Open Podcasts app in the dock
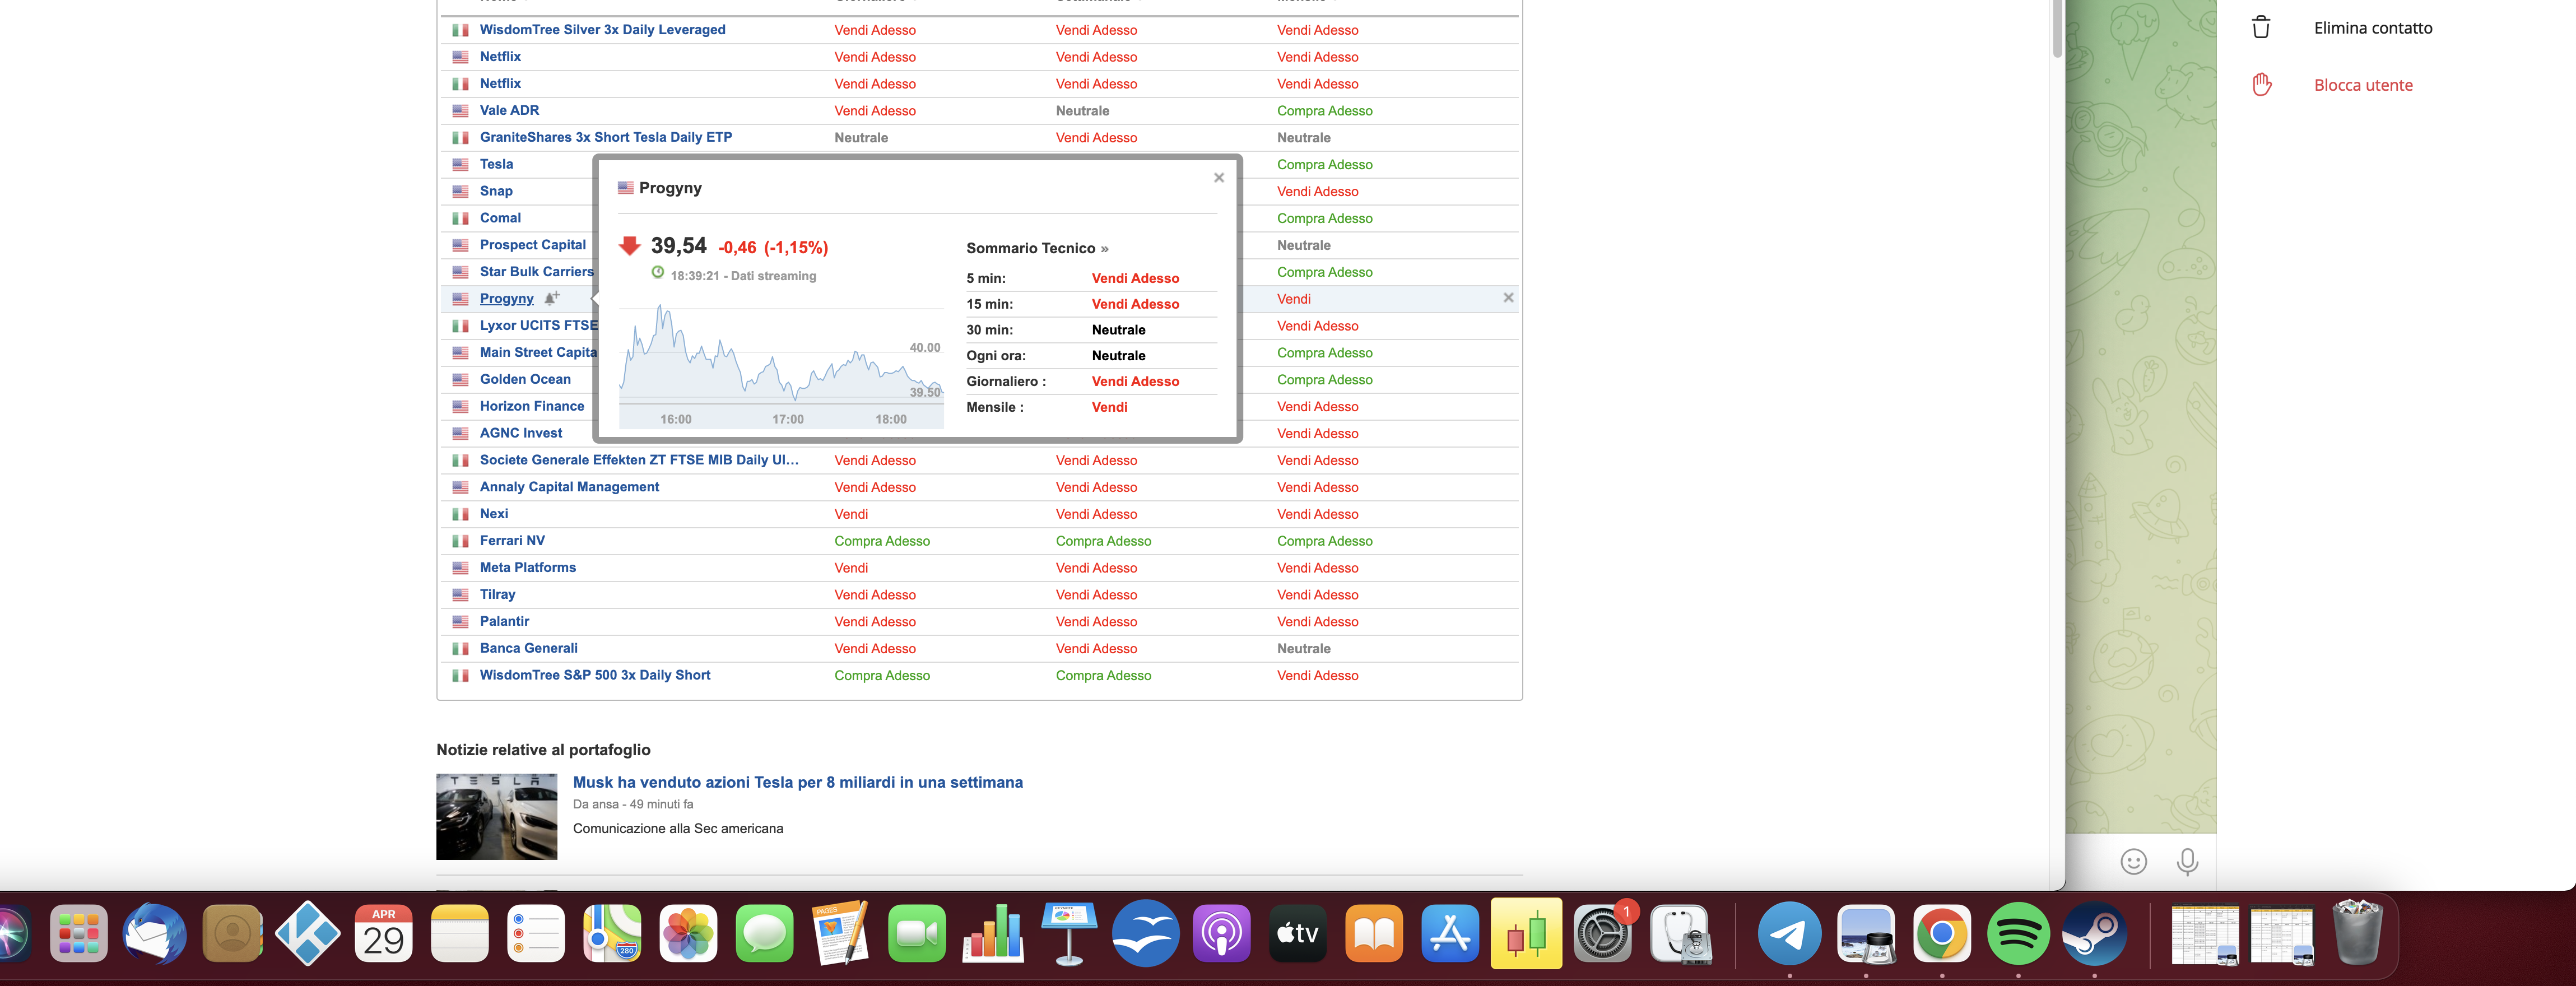The height and width of the screenshot is (986, 2576). (x=1222, y=934)
